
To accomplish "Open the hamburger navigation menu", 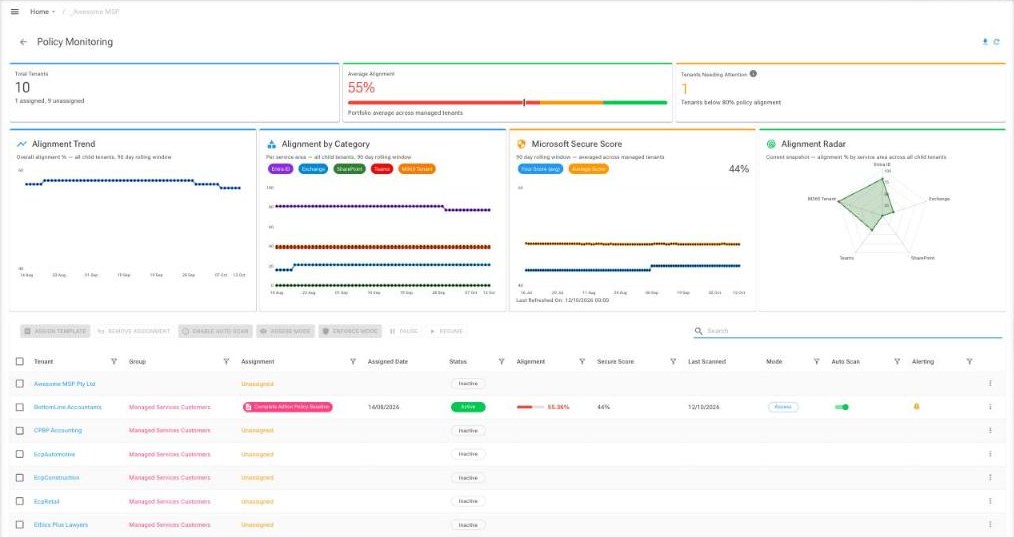I will (x=15, y=12).
